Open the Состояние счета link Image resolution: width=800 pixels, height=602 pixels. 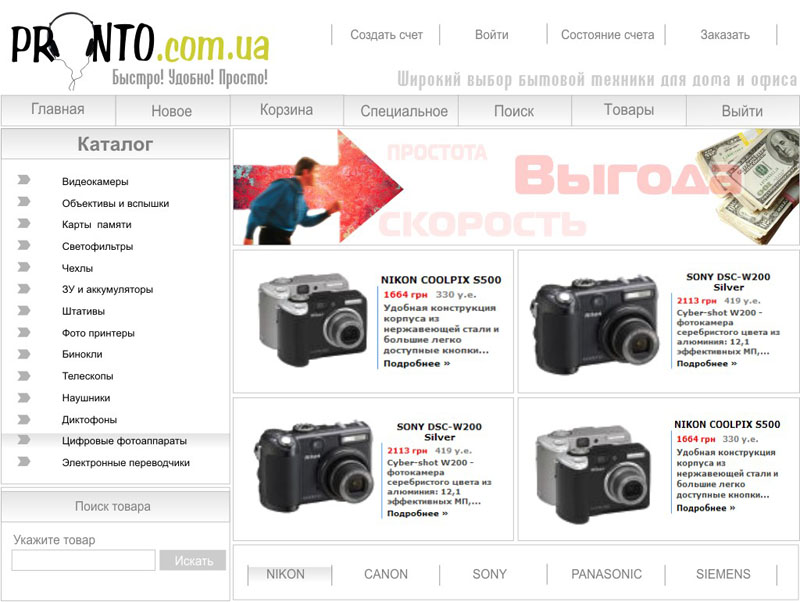(608, 35)
